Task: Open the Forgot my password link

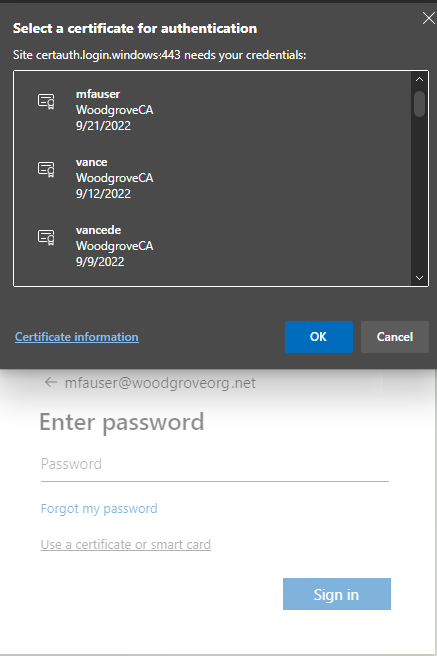Action: pos(99,509)
